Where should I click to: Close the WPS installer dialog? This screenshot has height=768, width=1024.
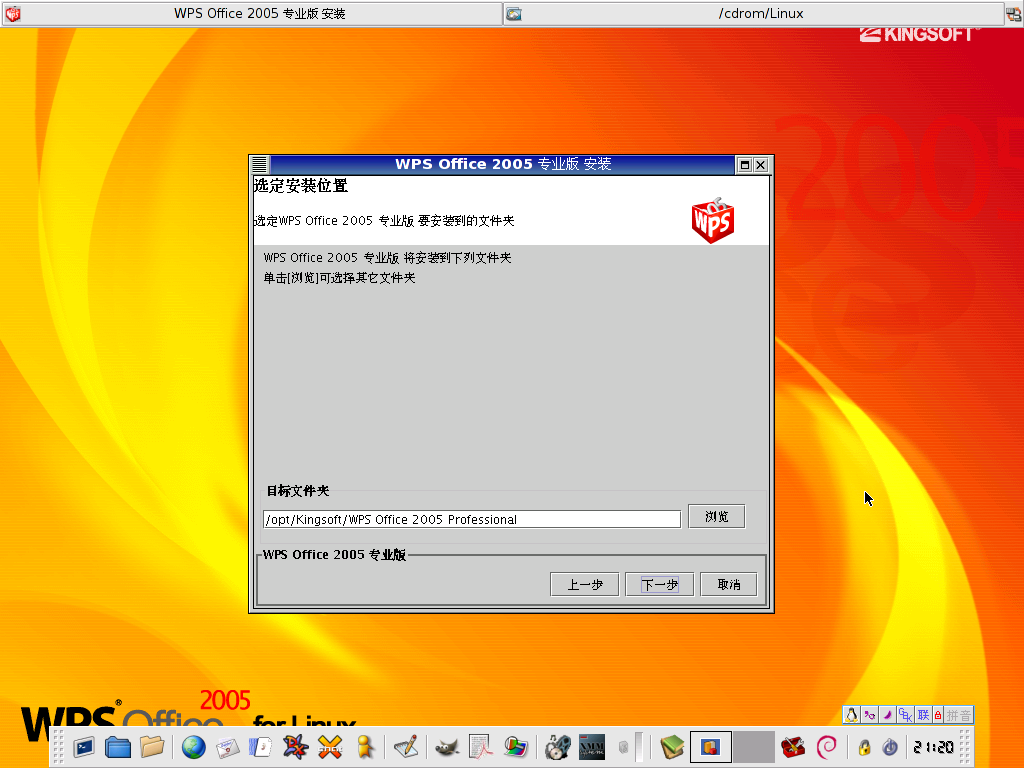(761, 165)
